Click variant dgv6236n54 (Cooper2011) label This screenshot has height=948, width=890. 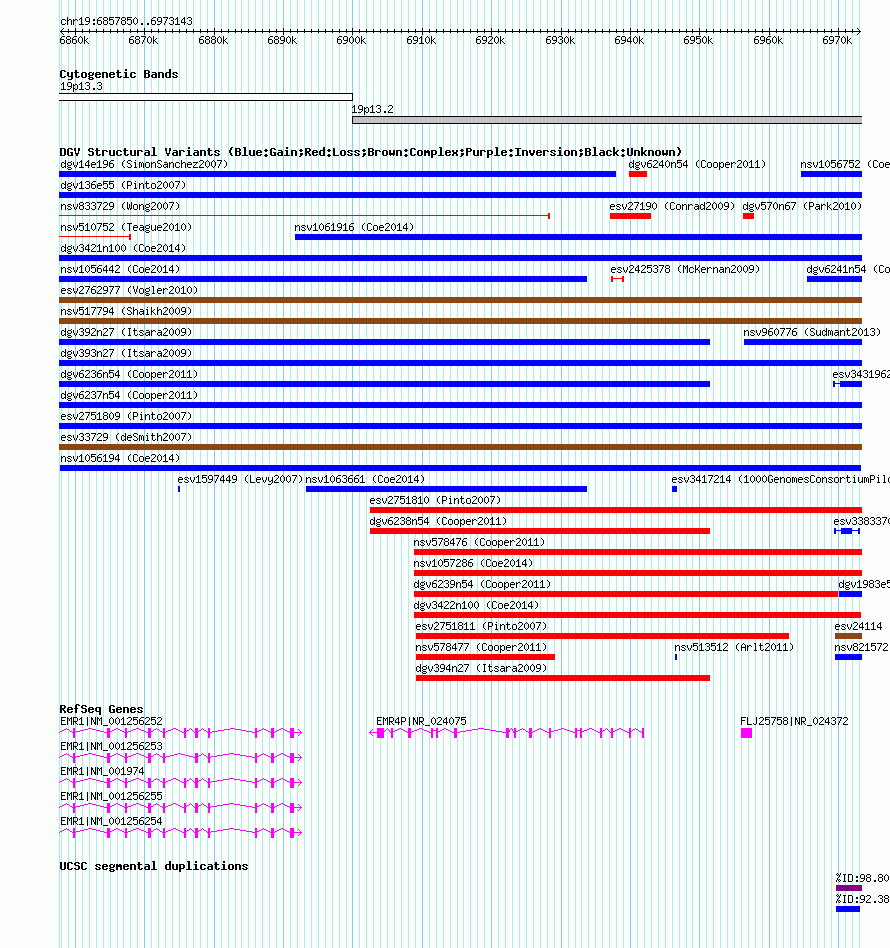tap(129, 375)
